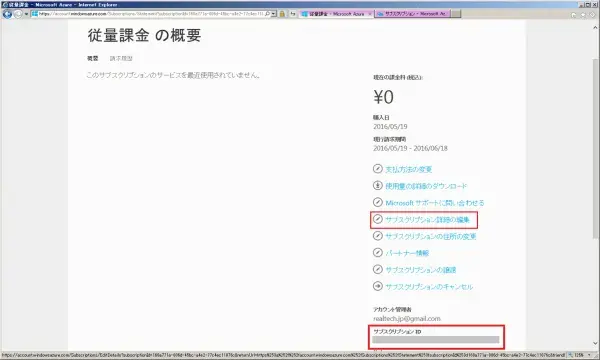The width and height of the screenshot is (600, 360).
Task: Open Favorites star icon
Action: [x=583, y=15]
